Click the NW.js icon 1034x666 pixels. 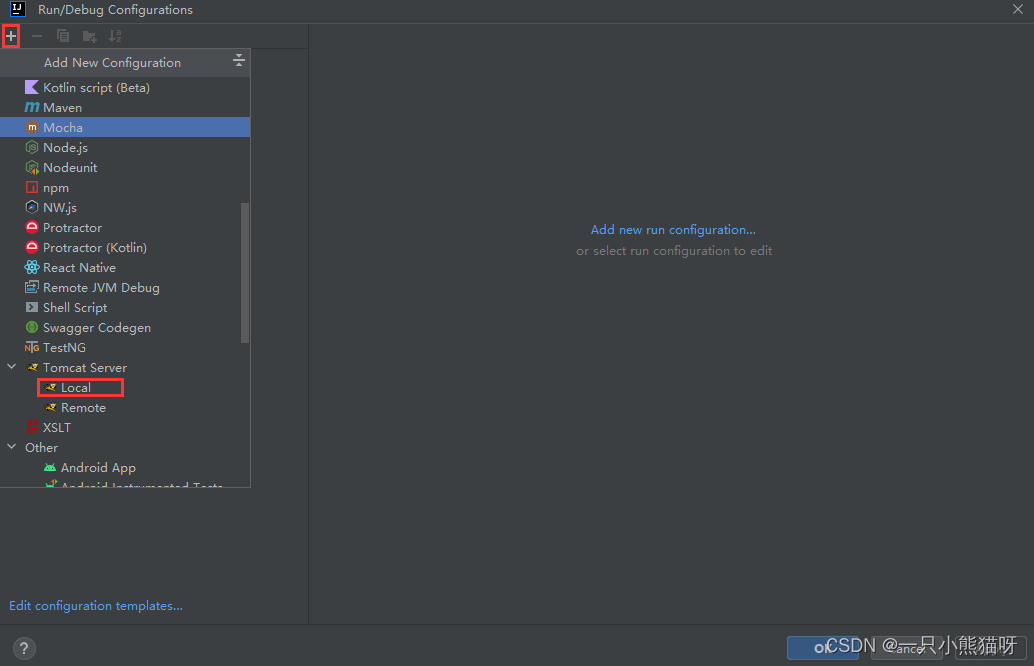(x=32, y=207)
